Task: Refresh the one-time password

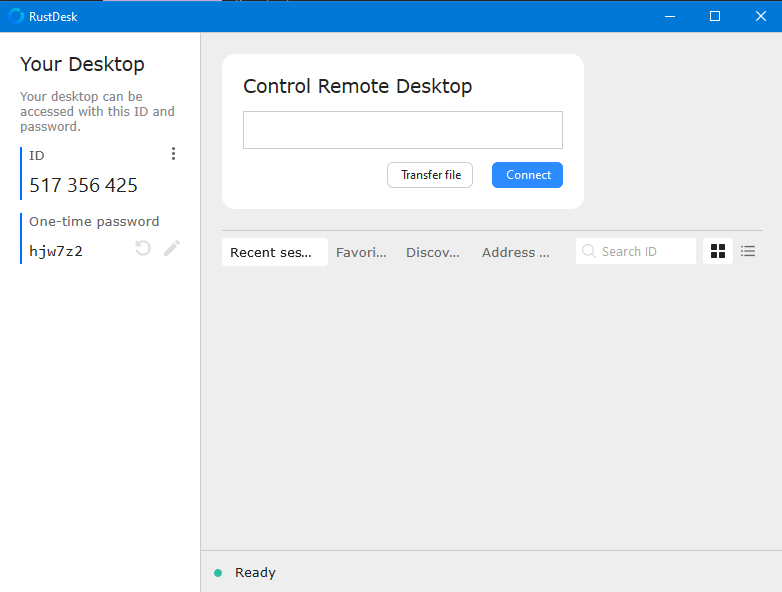Action: (x=143, y=248)
